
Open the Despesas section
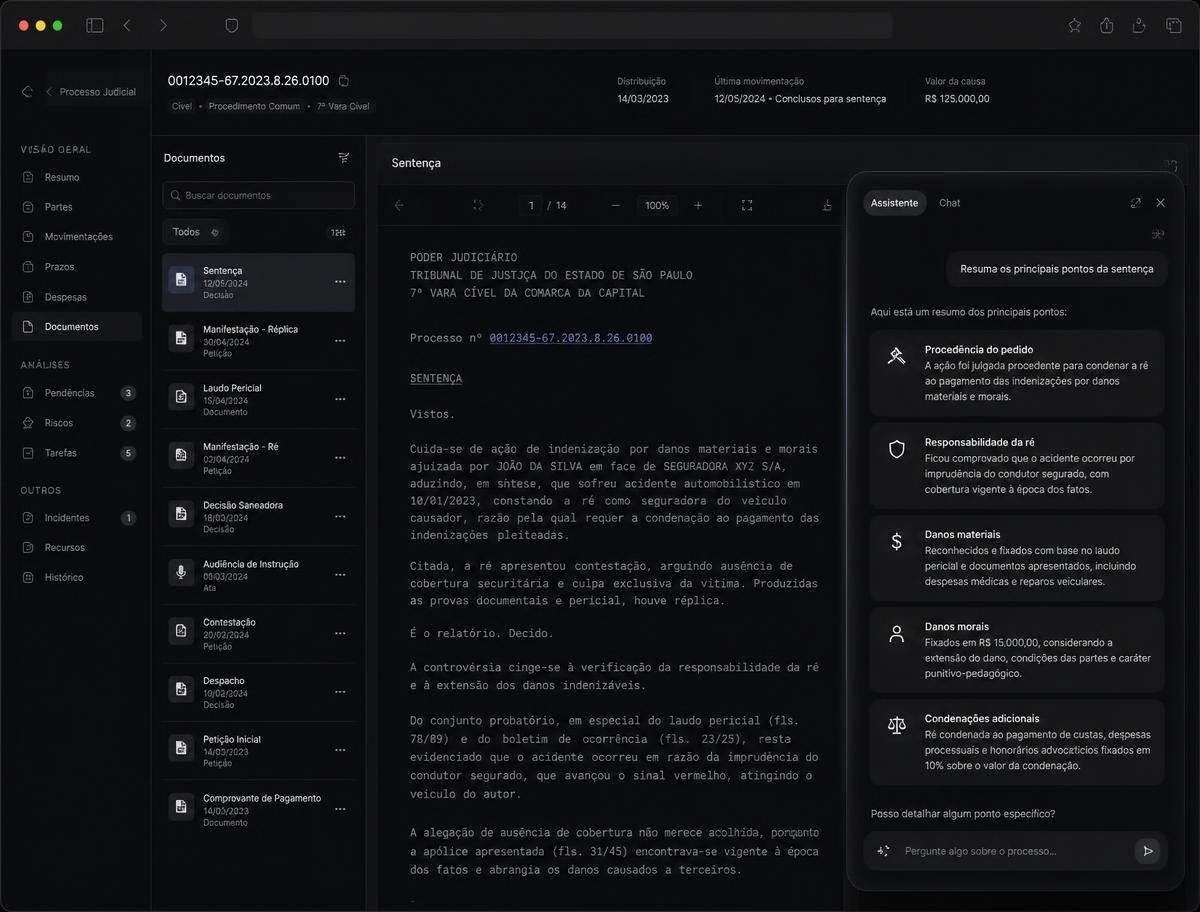coord(76,297)
